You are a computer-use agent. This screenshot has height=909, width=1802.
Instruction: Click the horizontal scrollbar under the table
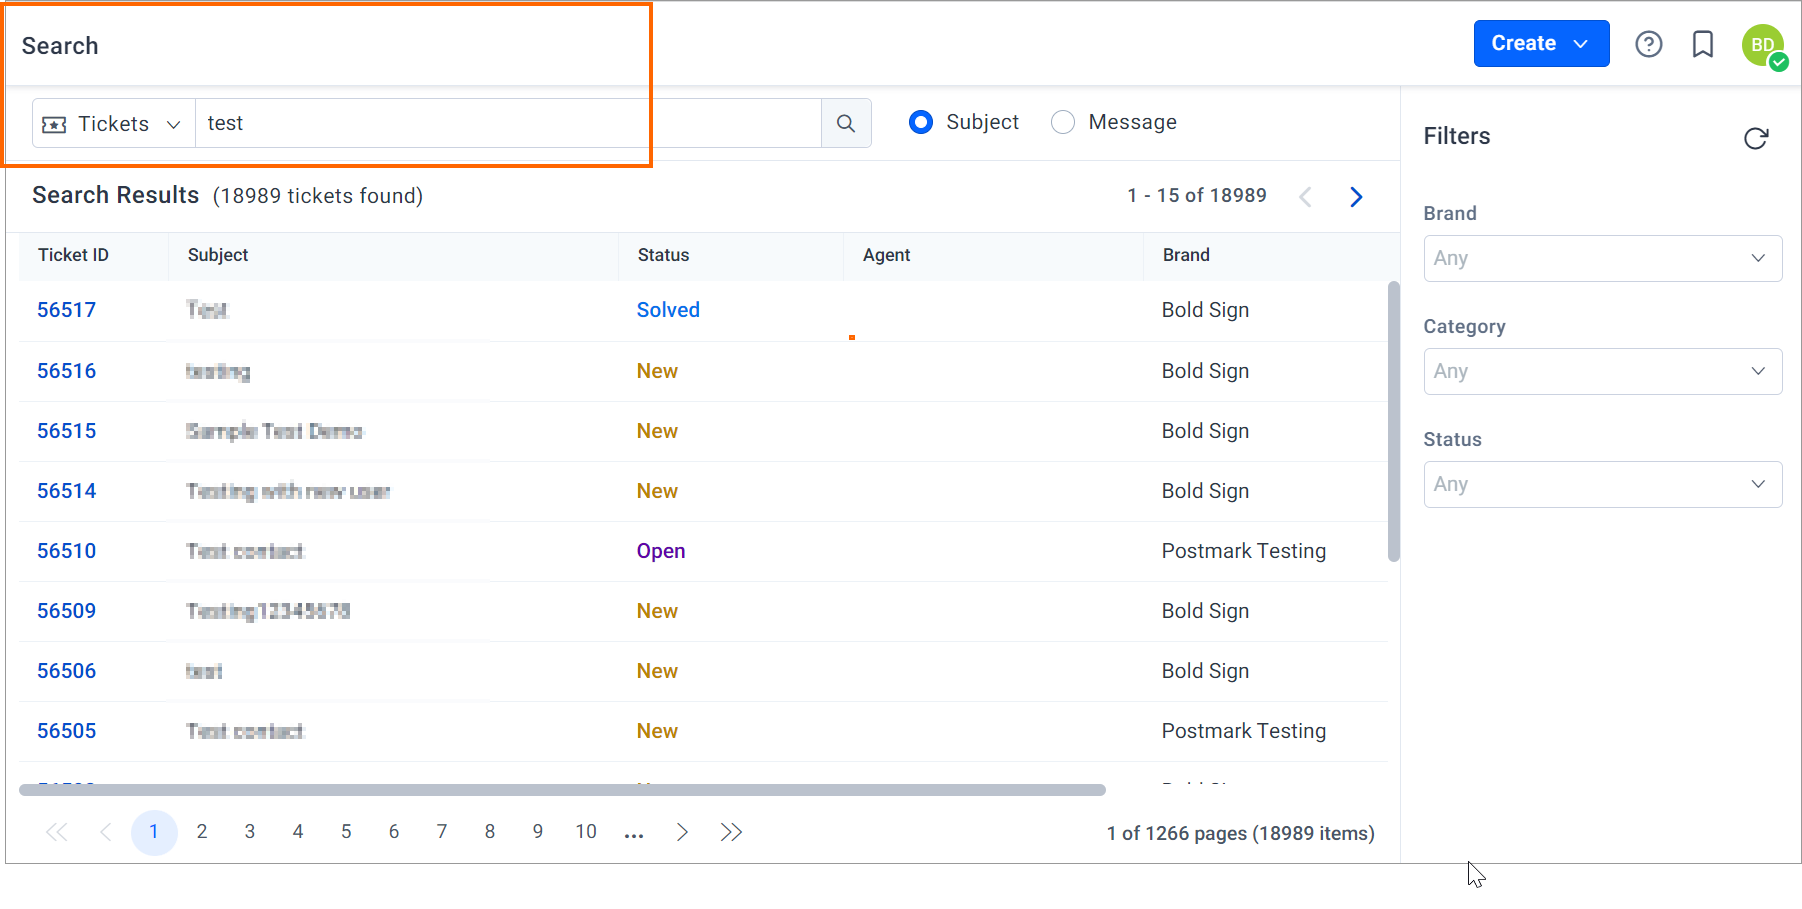562,790
